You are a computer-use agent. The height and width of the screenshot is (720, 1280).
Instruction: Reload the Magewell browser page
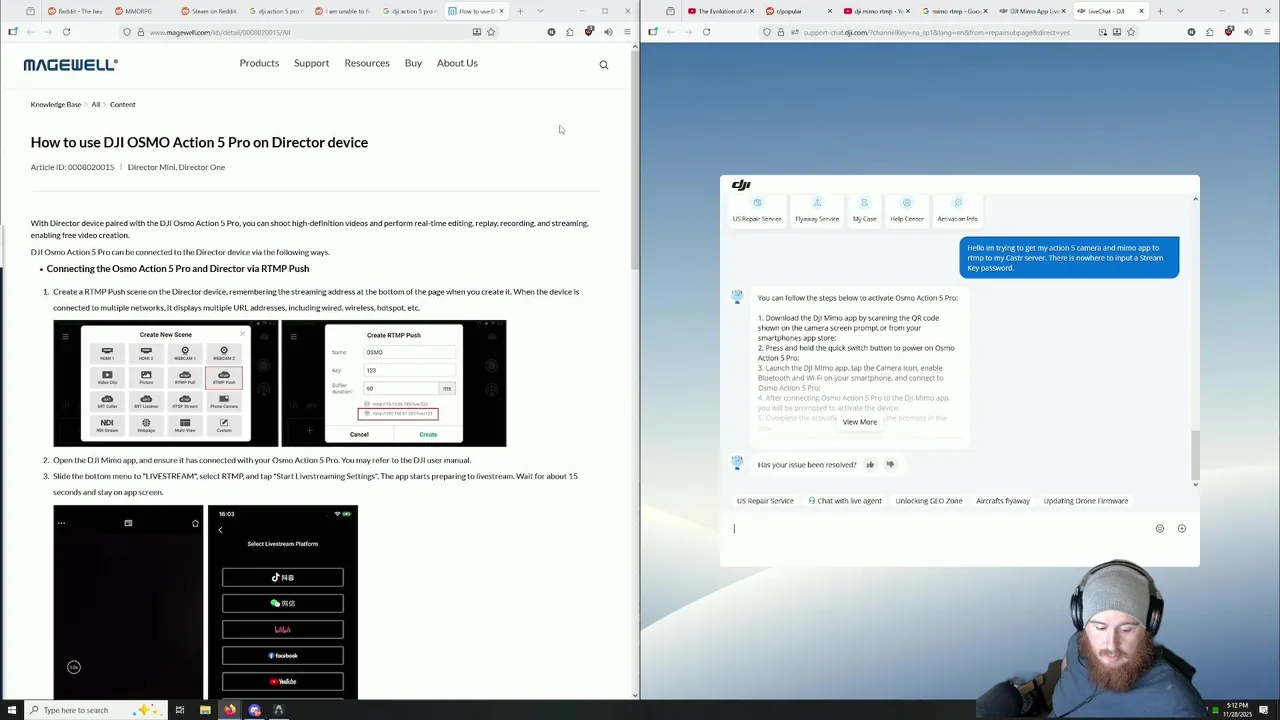66,32
